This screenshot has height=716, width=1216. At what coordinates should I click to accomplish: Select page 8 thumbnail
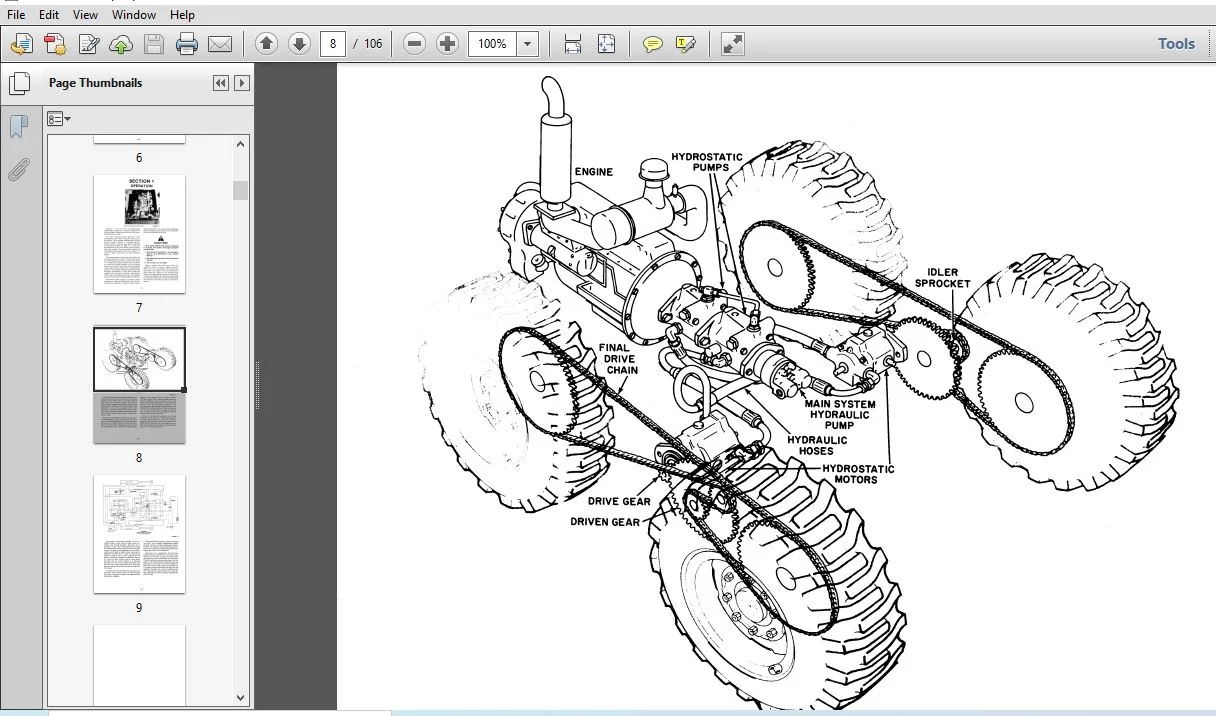coord(139,385)
